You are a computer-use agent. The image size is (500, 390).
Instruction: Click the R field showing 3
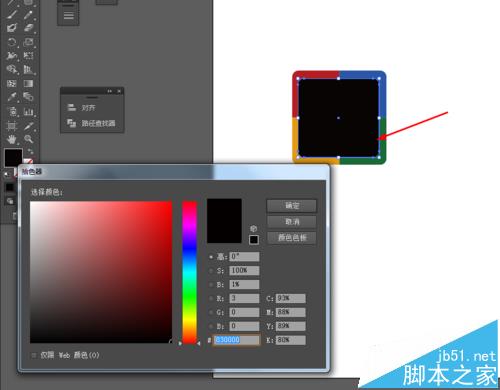[x=244, y=298]
